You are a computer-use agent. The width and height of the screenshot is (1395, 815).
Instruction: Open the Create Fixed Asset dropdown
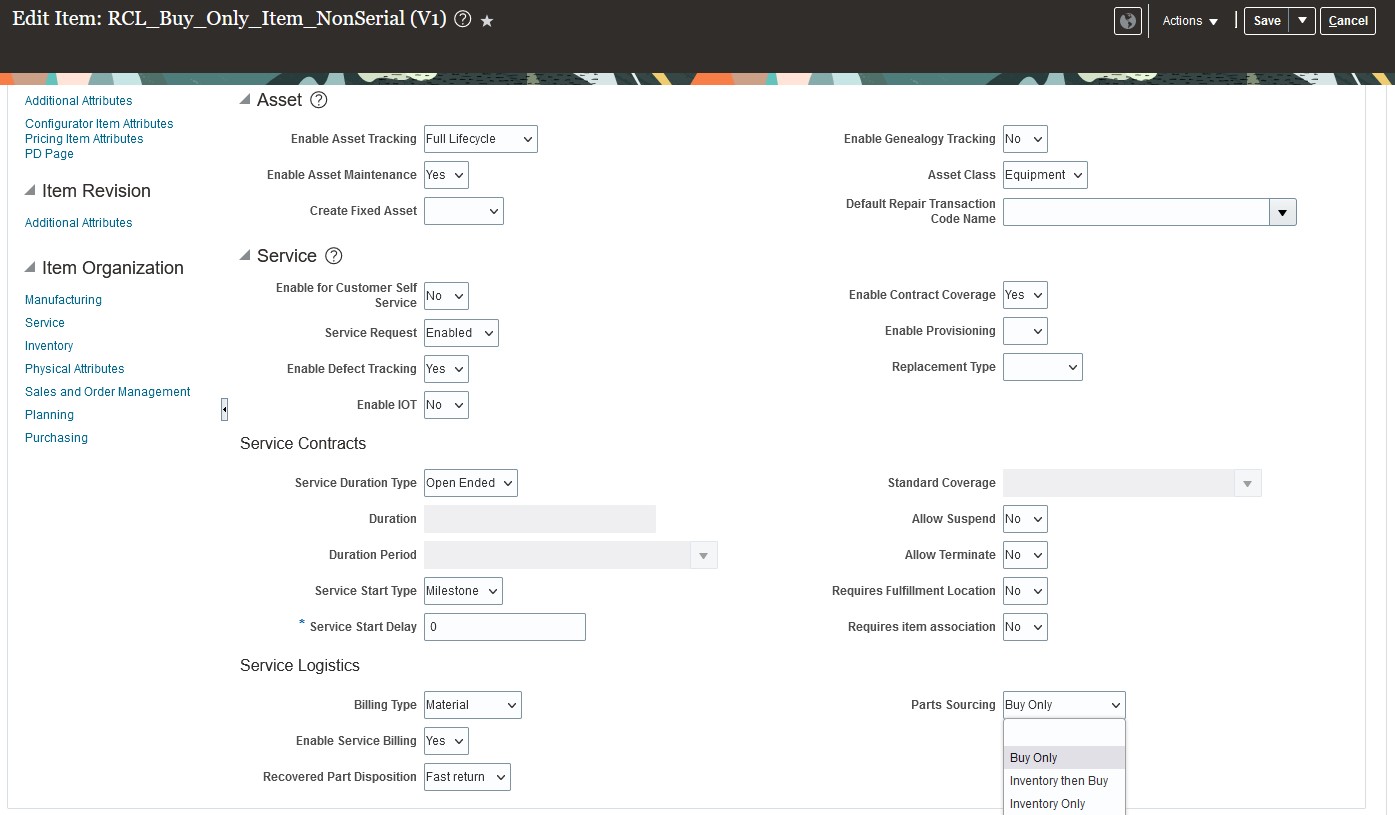tap(464, 211)
